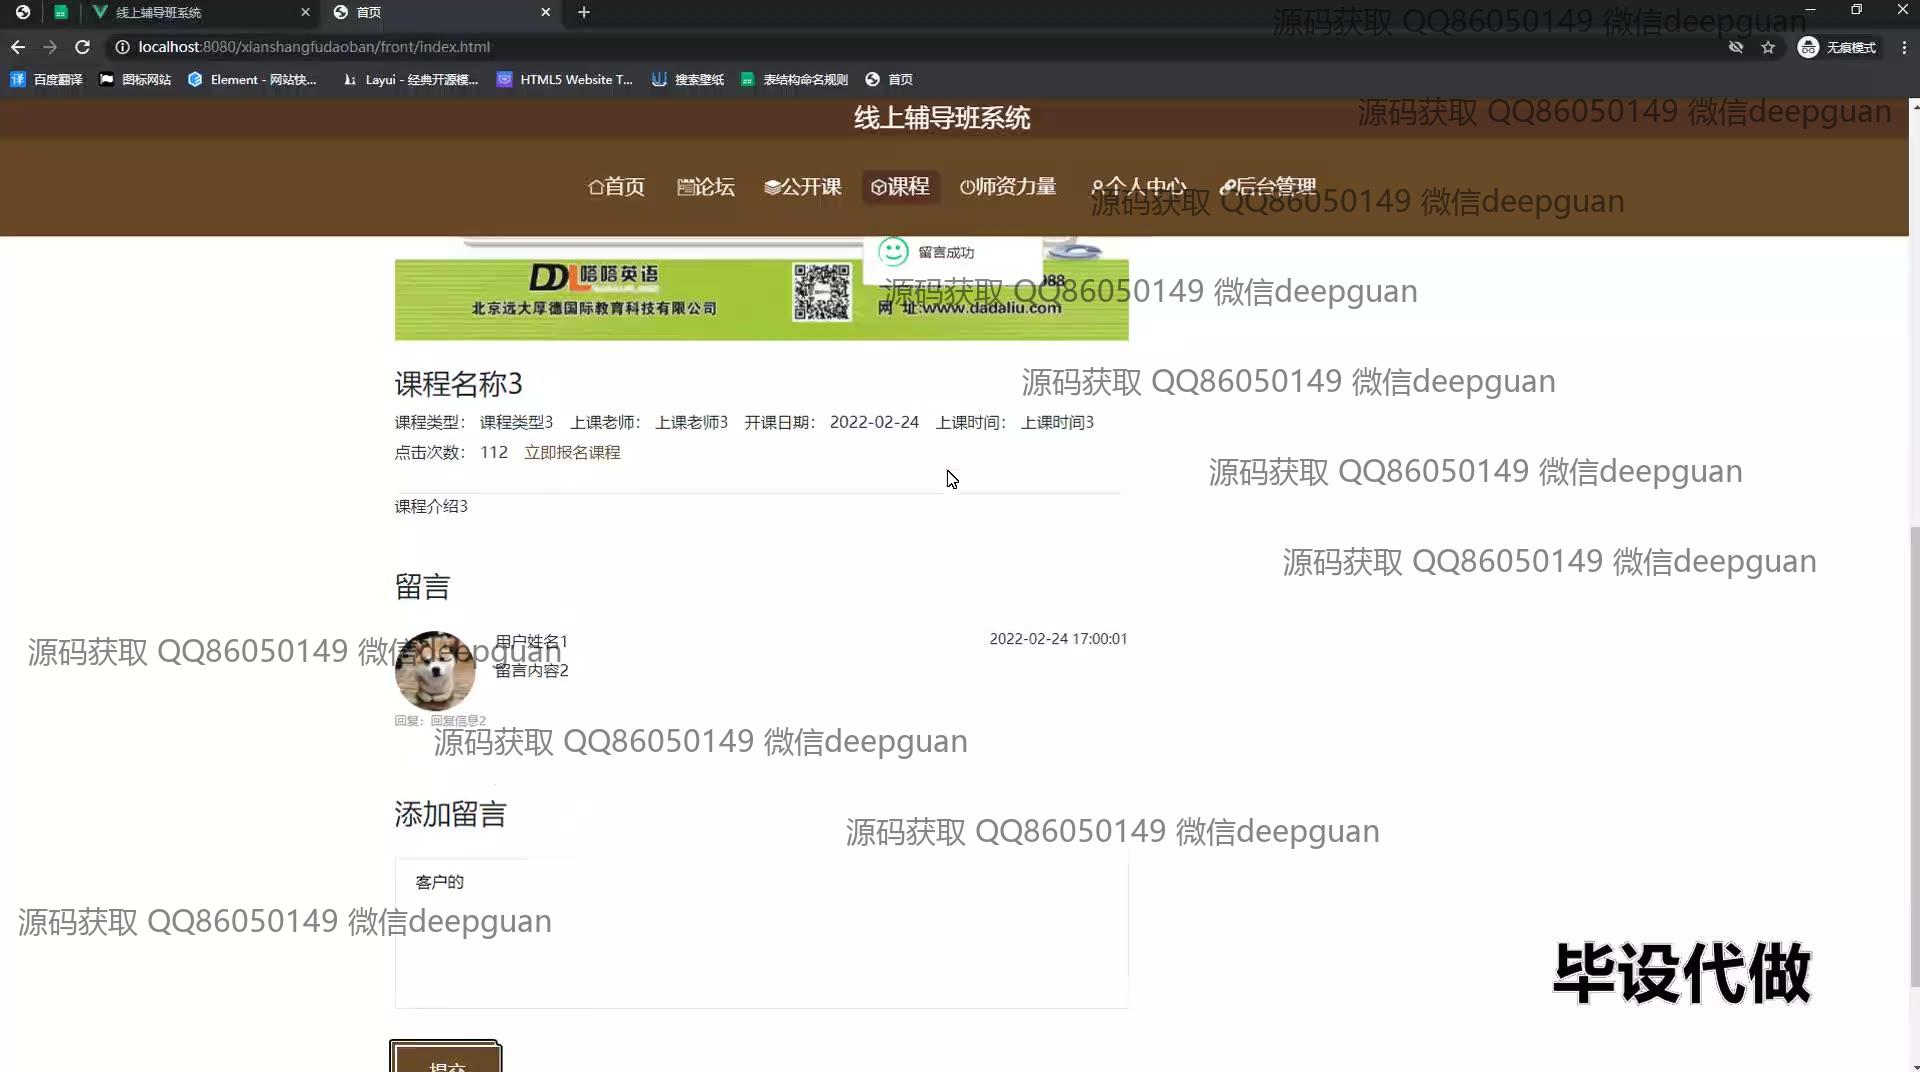1920x1072 pixels.
Task: Click the 立即报名课程 link
Action: click(x=572, y=452)
